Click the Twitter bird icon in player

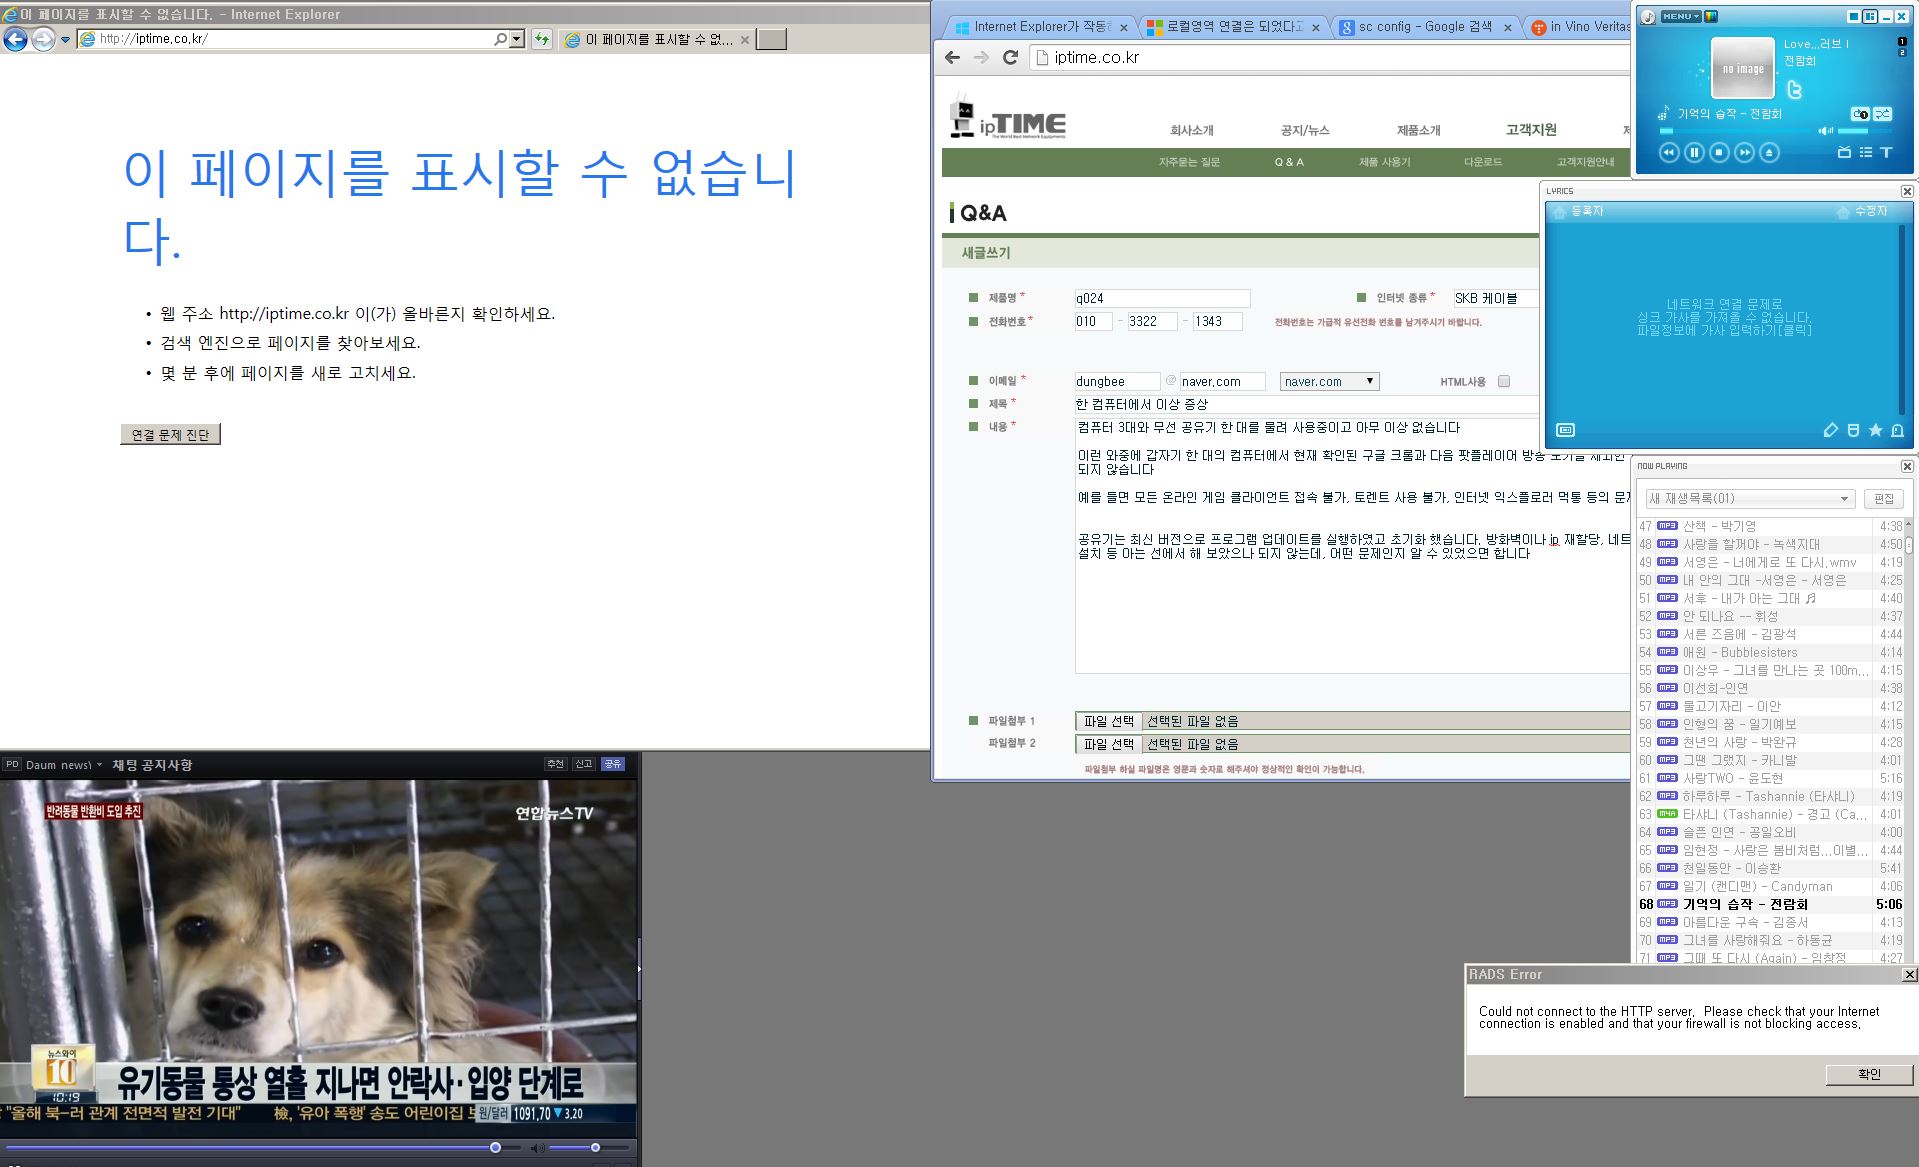pyautogui.click(x=1794, y=90)
